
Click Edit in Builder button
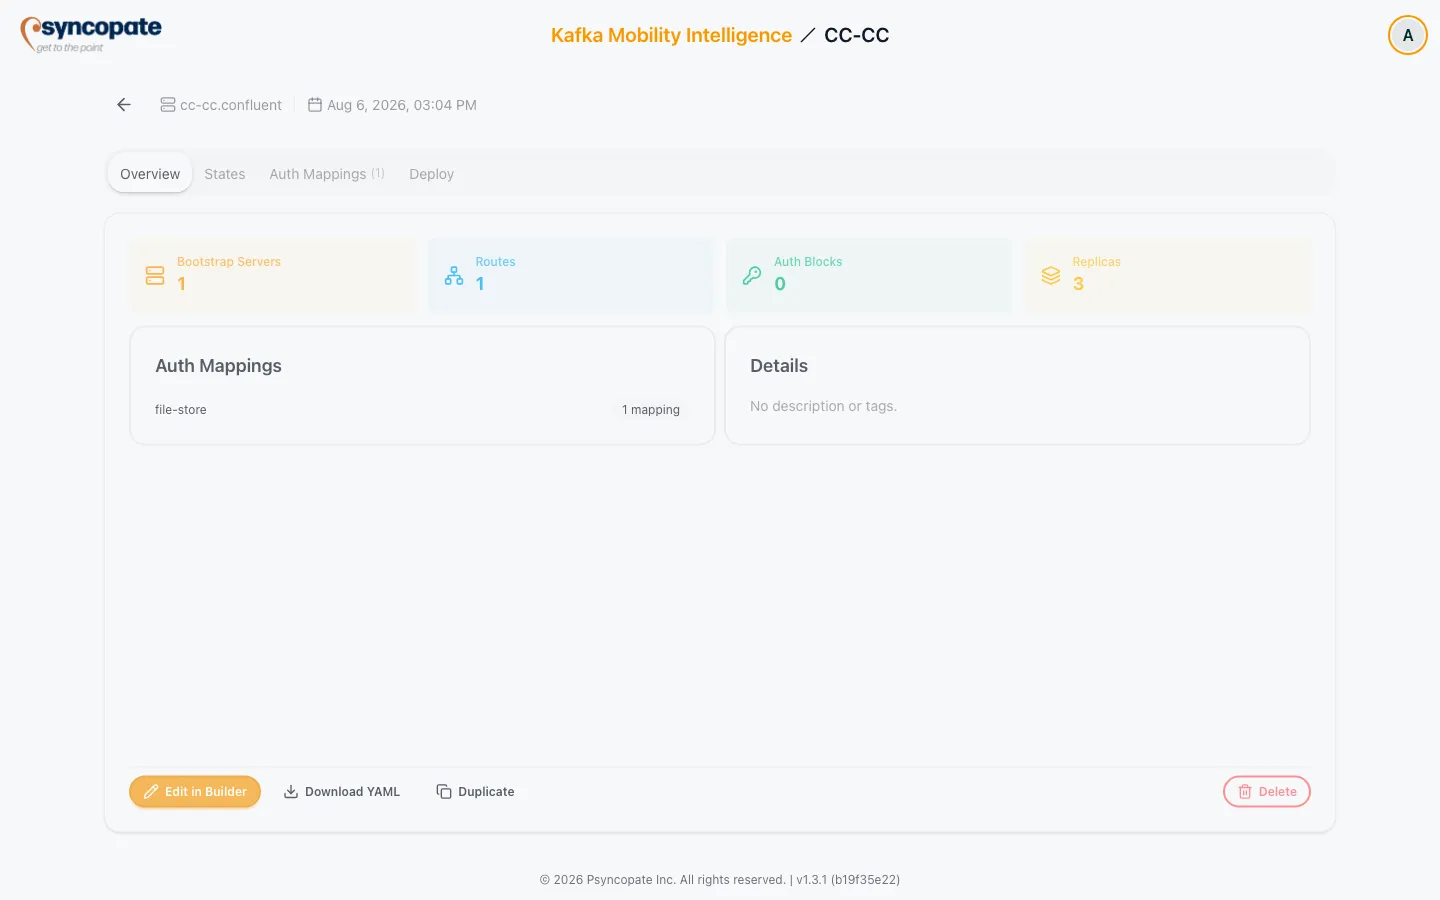tap(195, 791)
